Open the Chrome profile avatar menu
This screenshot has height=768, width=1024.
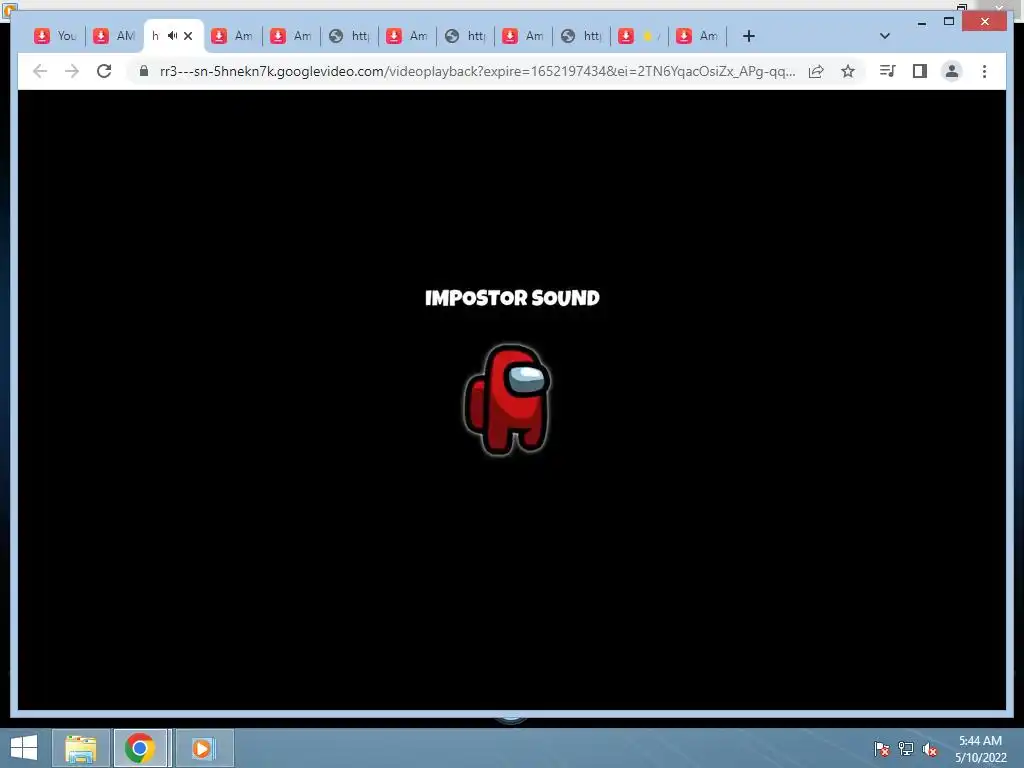click(x=952, y=71)
